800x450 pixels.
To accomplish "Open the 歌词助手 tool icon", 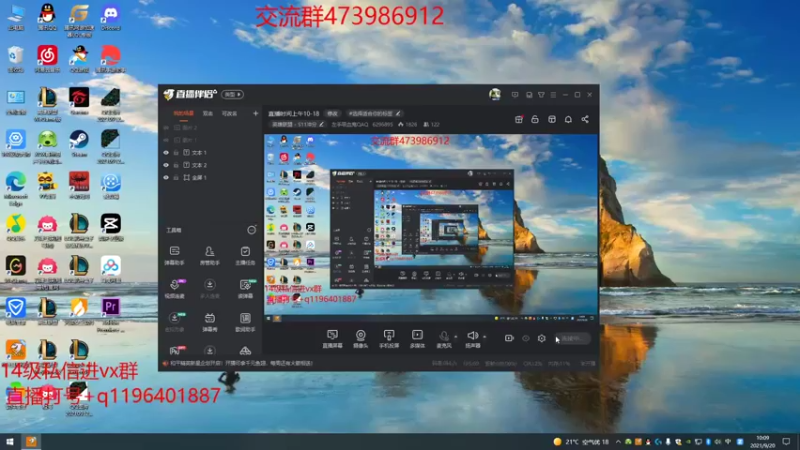I will tap(245, 322).
